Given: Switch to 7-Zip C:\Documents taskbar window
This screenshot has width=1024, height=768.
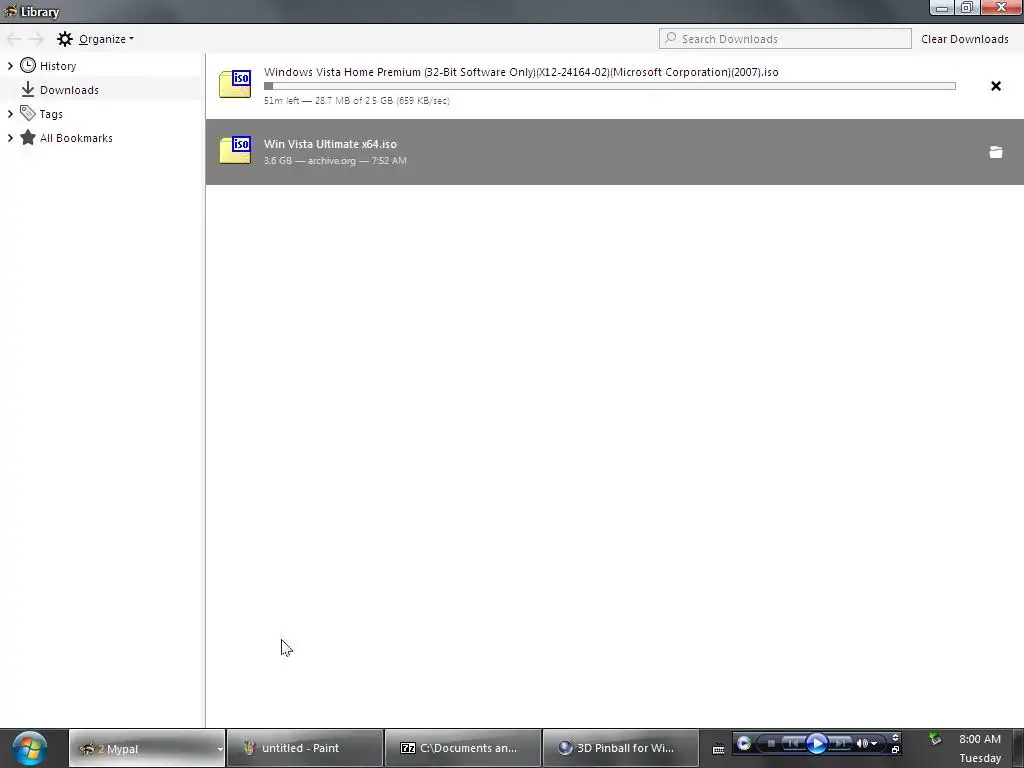Looking at the screenshot, I should point(462,748).
